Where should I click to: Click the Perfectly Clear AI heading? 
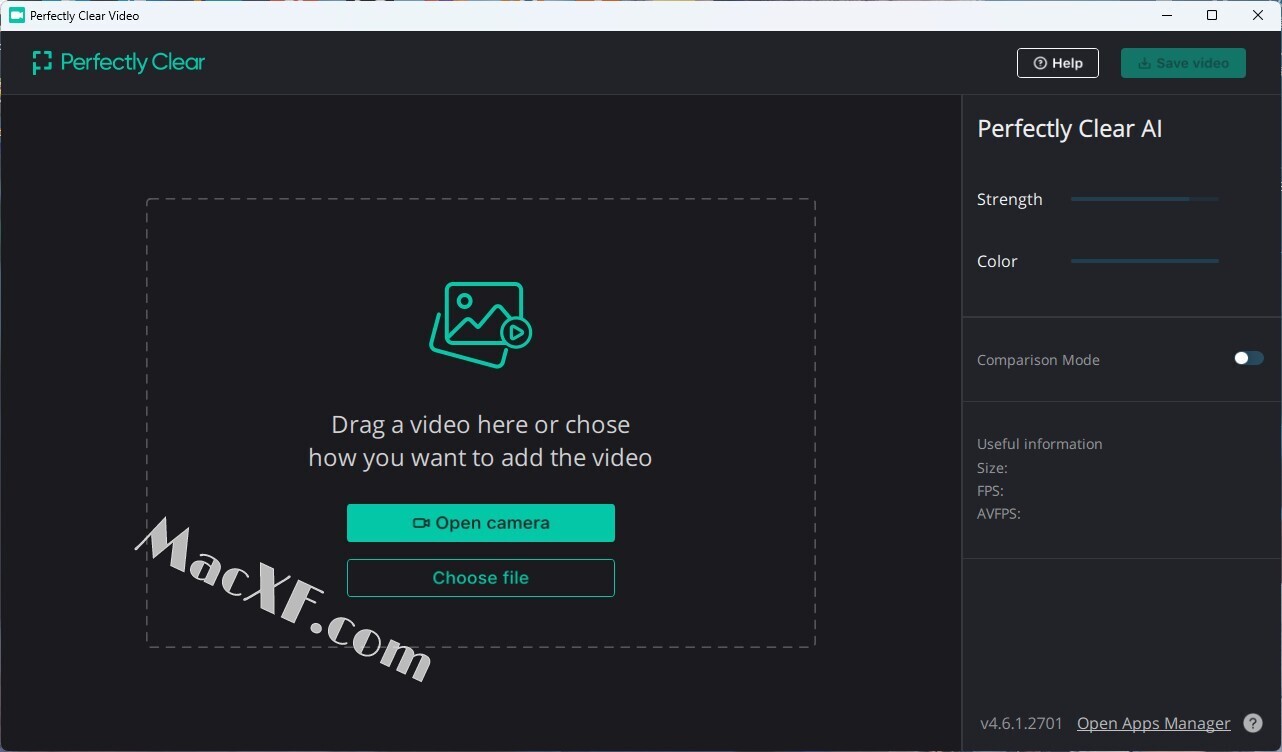(1070, 128)
